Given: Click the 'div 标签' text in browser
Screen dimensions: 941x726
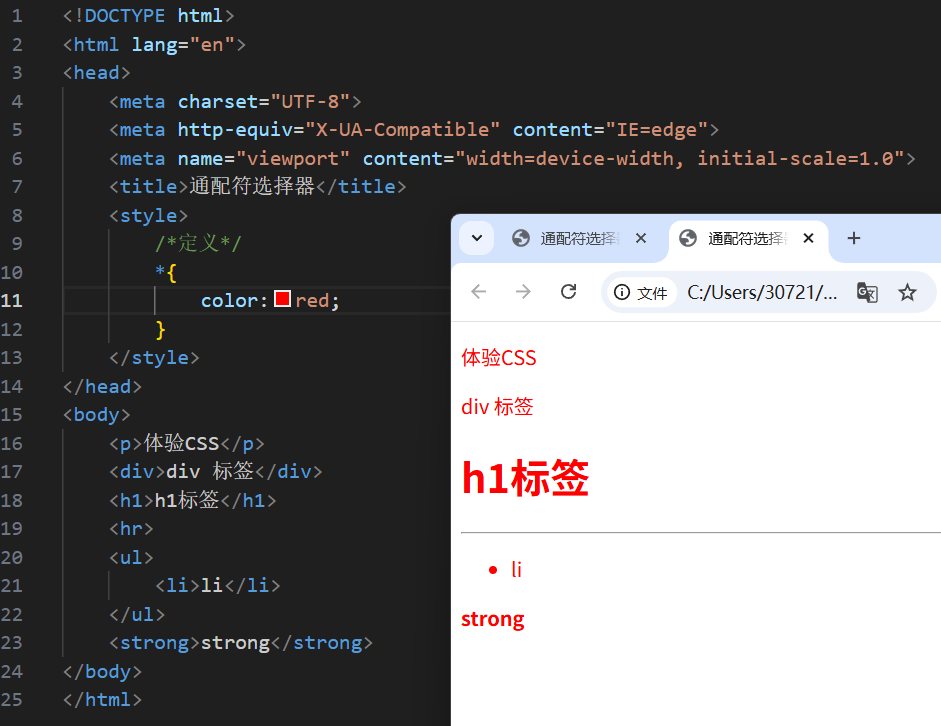Looking at the screenshot, I should [497, 407].
